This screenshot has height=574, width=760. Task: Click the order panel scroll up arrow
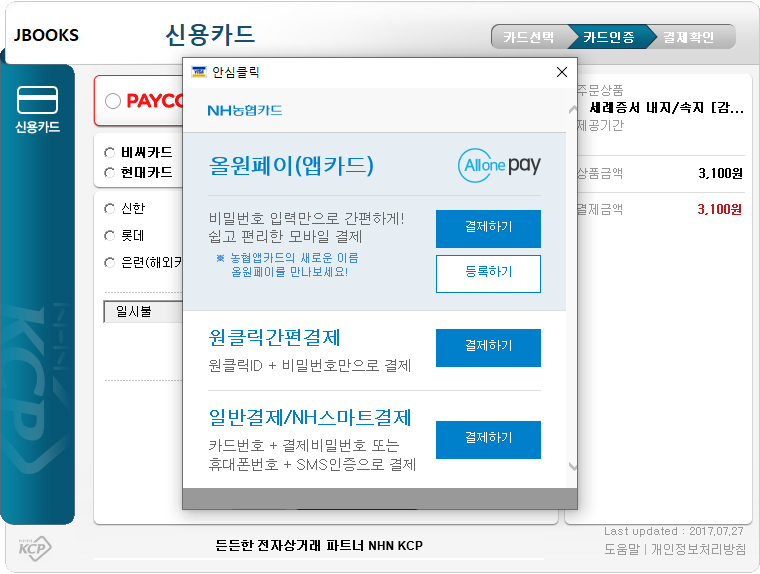pos(573,110)
